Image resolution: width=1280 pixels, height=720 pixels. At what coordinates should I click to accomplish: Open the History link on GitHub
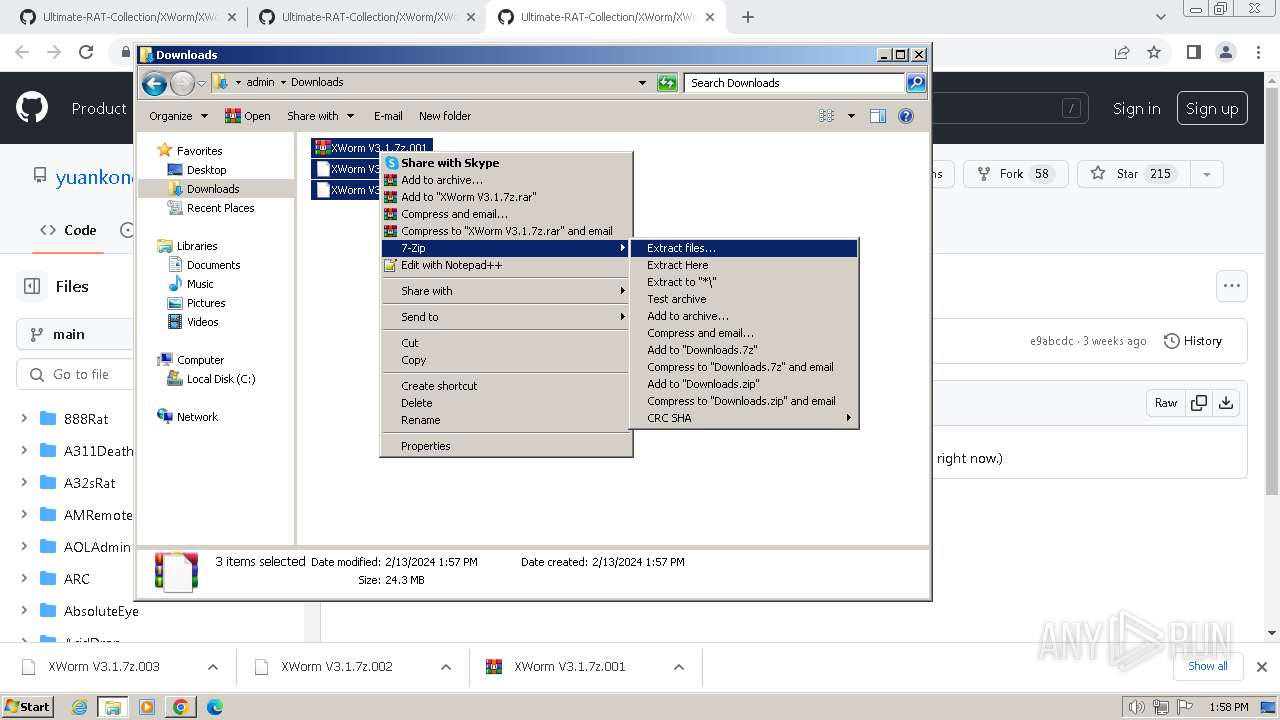click(1193, 341)
